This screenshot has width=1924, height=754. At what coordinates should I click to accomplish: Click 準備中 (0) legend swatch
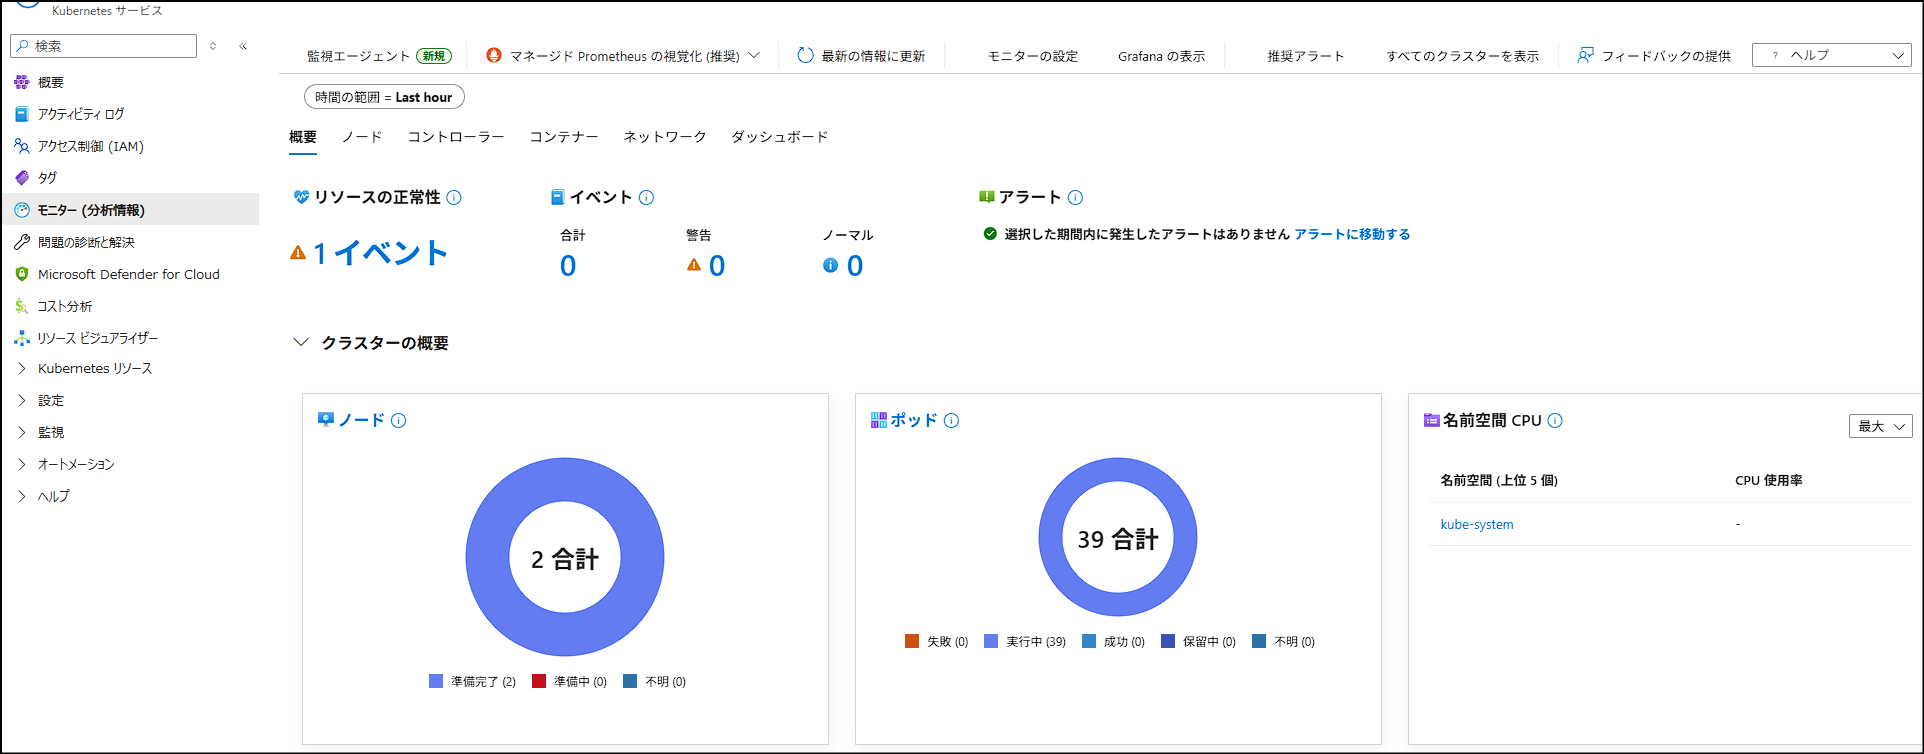coord(539,681)
